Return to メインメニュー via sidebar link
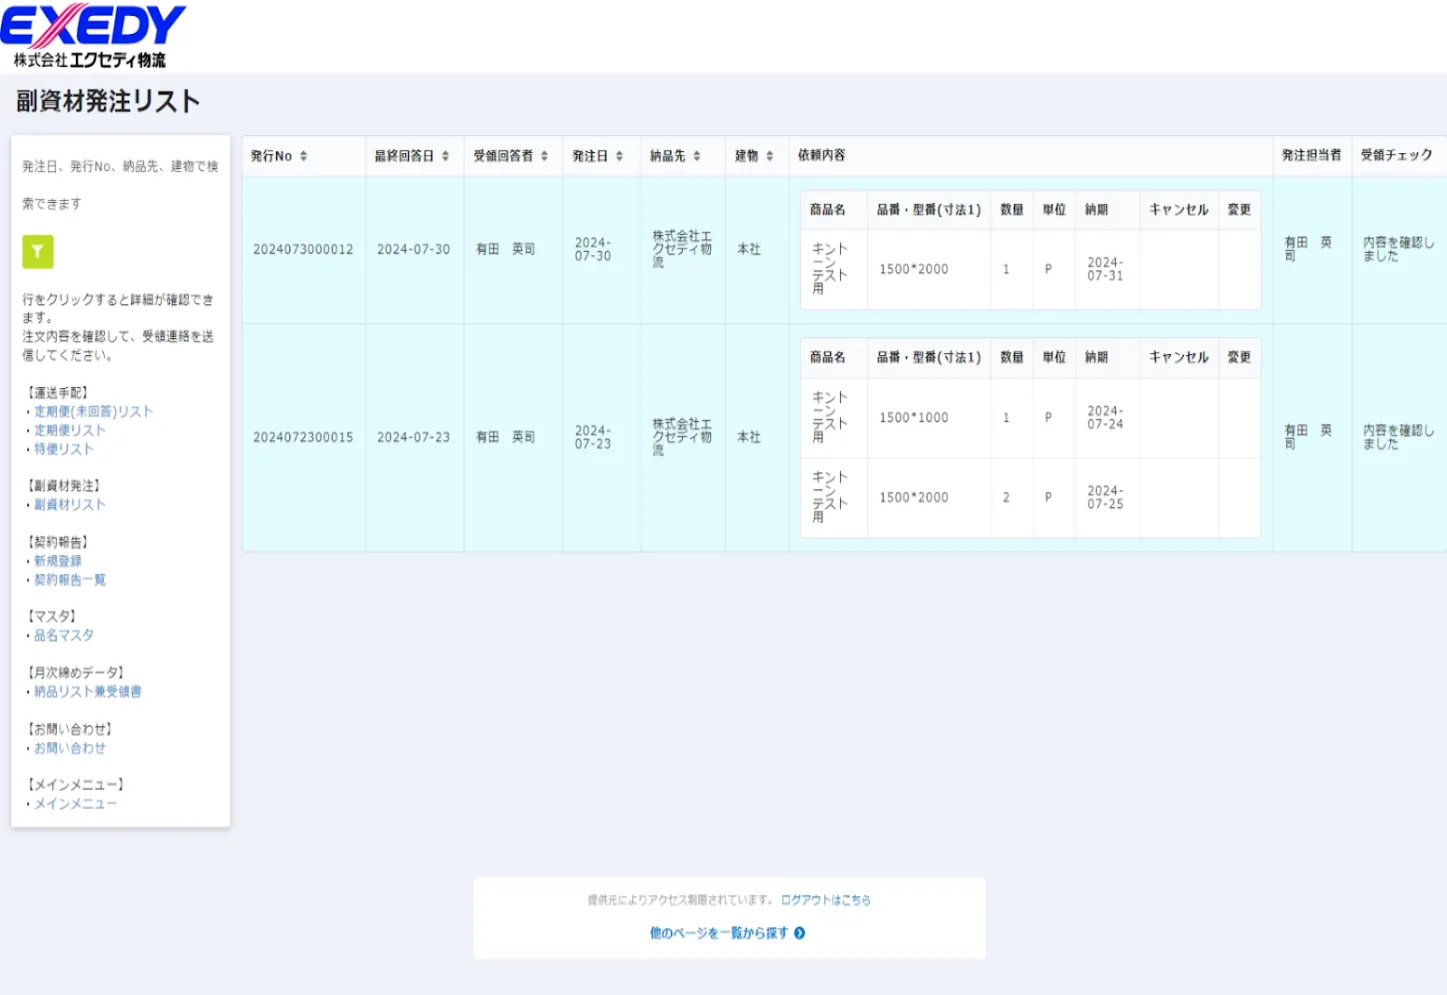Screen dimensions: 1447x995 75,804
